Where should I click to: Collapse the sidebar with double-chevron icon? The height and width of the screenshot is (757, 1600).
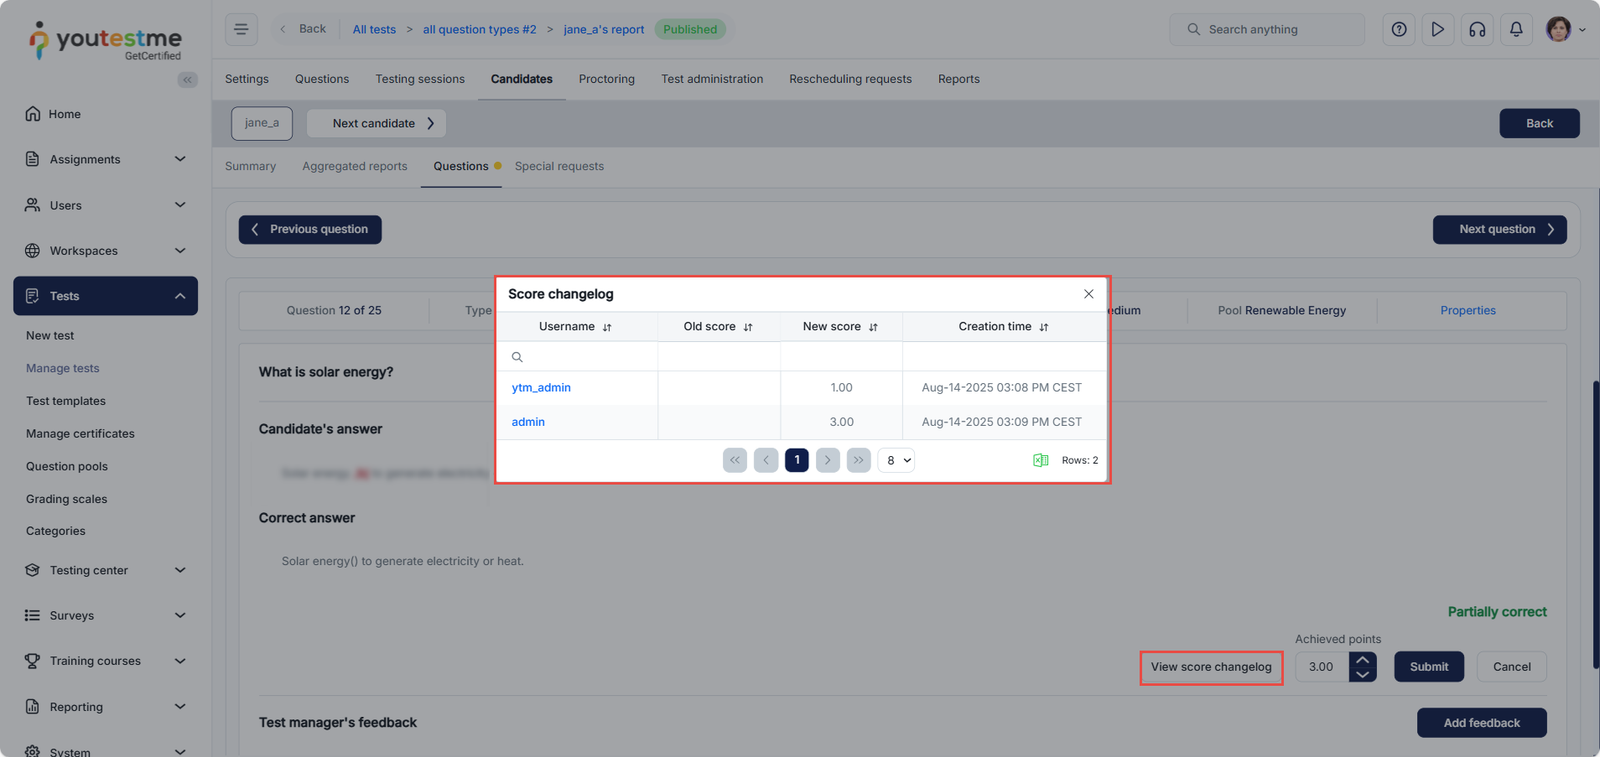click(x=187, y=80)
